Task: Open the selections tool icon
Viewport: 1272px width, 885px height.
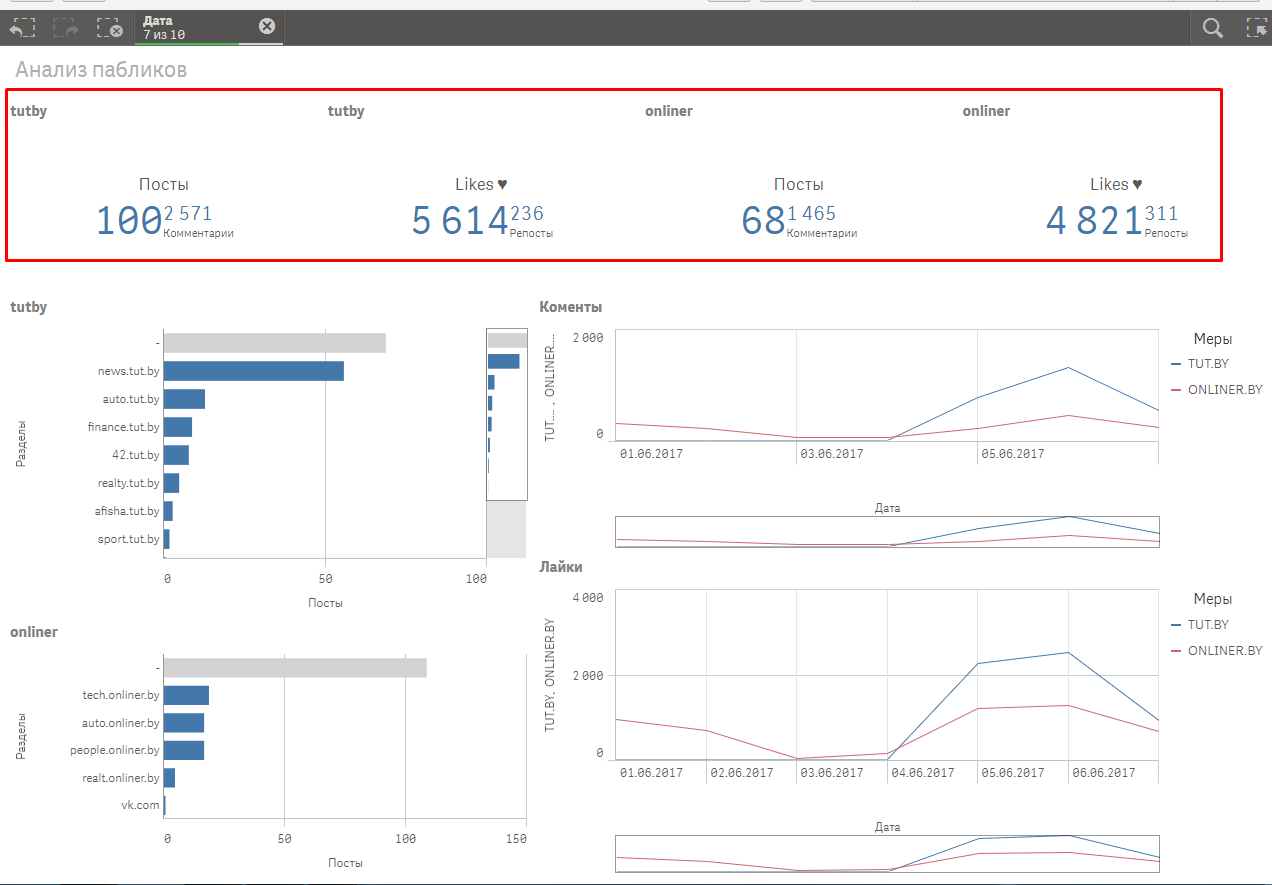Action: [1256, 29]
